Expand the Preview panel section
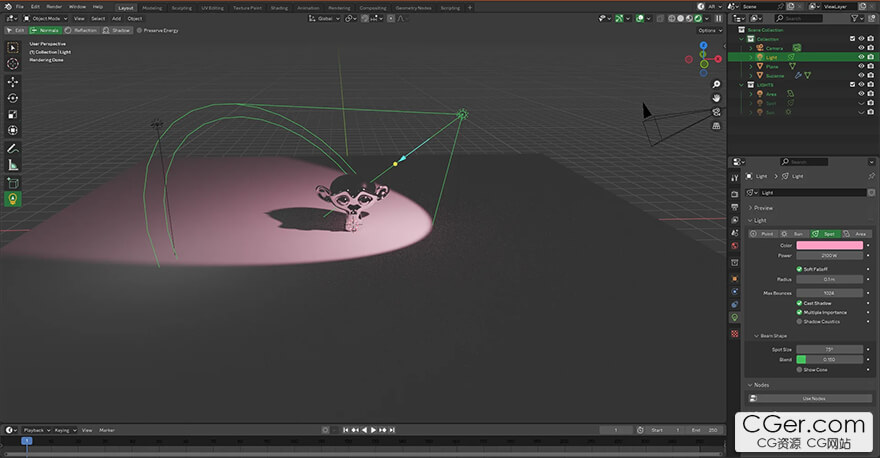Image resolution: width=880 pixels, height=458 pixels. (763, 208)
